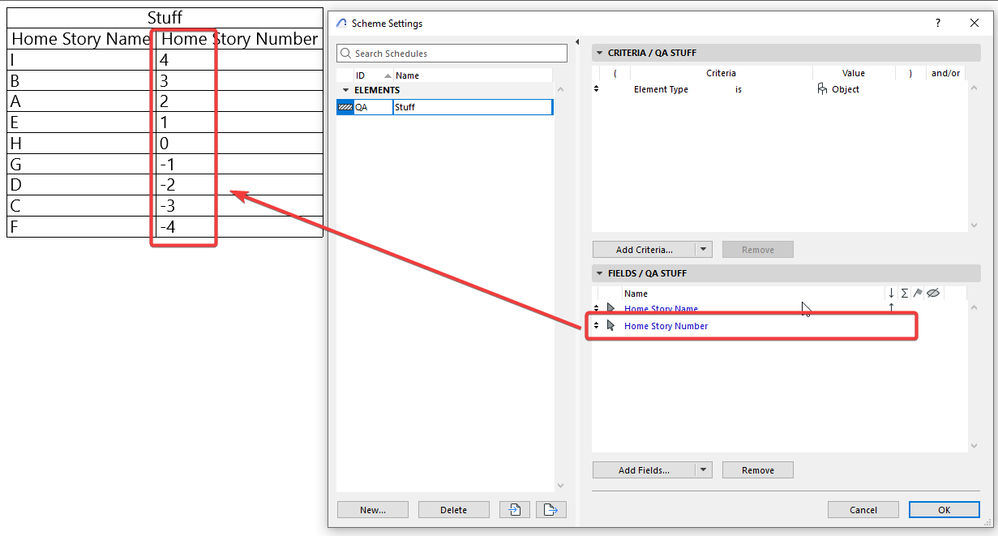Click the and/or column header
This screenshot has width=998, height=536.
[x=945, y=73]
